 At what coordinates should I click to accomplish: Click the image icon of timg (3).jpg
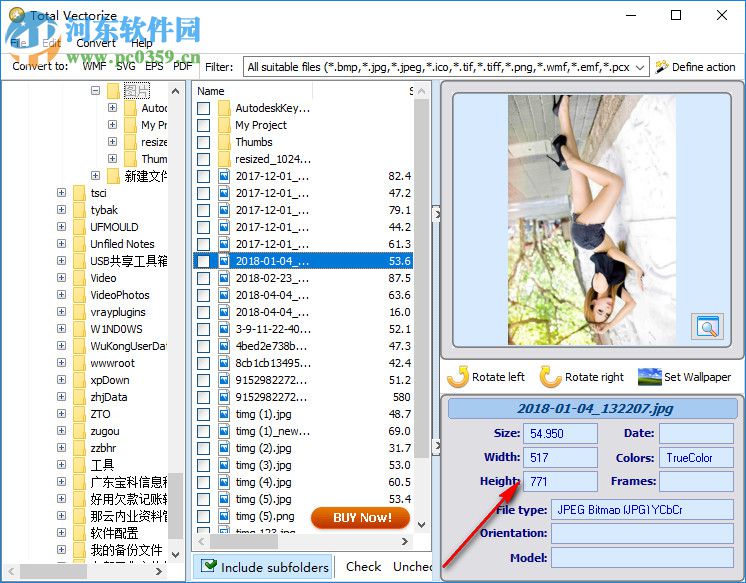(224, 465)
